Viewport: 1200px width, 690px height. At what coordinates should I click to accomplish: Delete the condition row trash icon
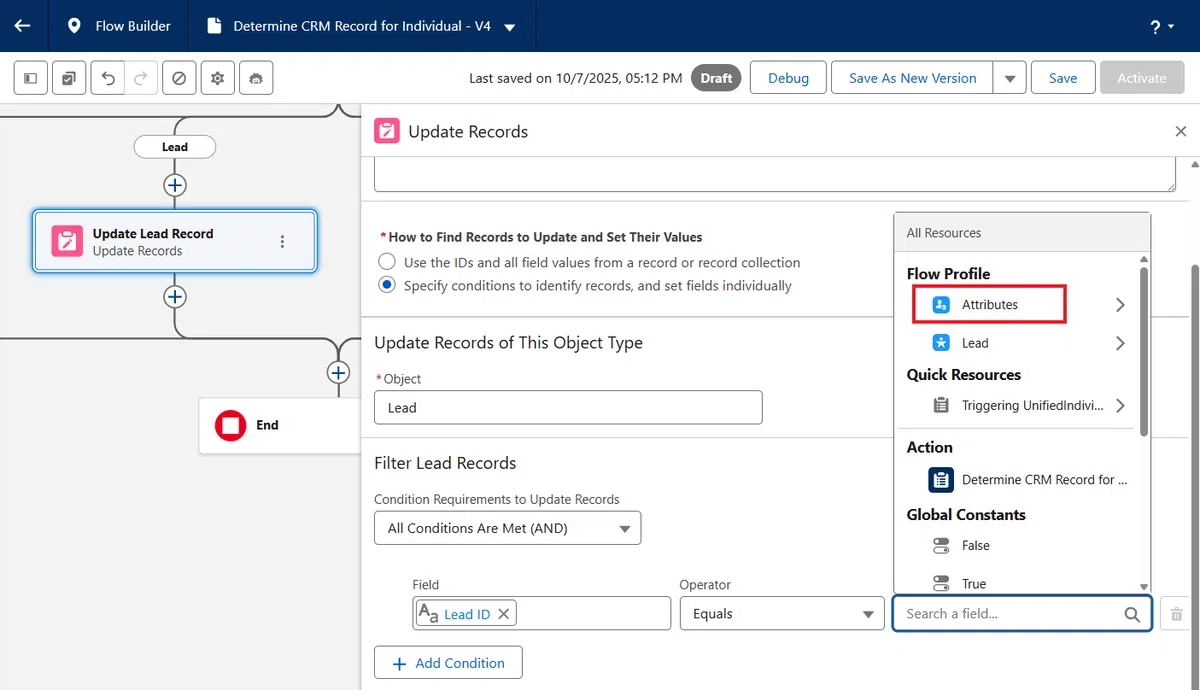coord(1176,614)
